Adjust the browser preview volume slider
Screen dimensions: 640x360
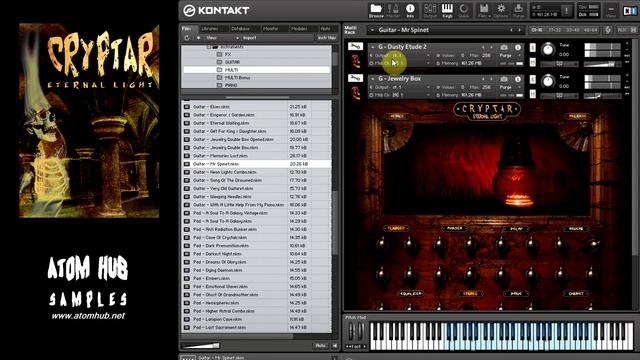point(201,346)
